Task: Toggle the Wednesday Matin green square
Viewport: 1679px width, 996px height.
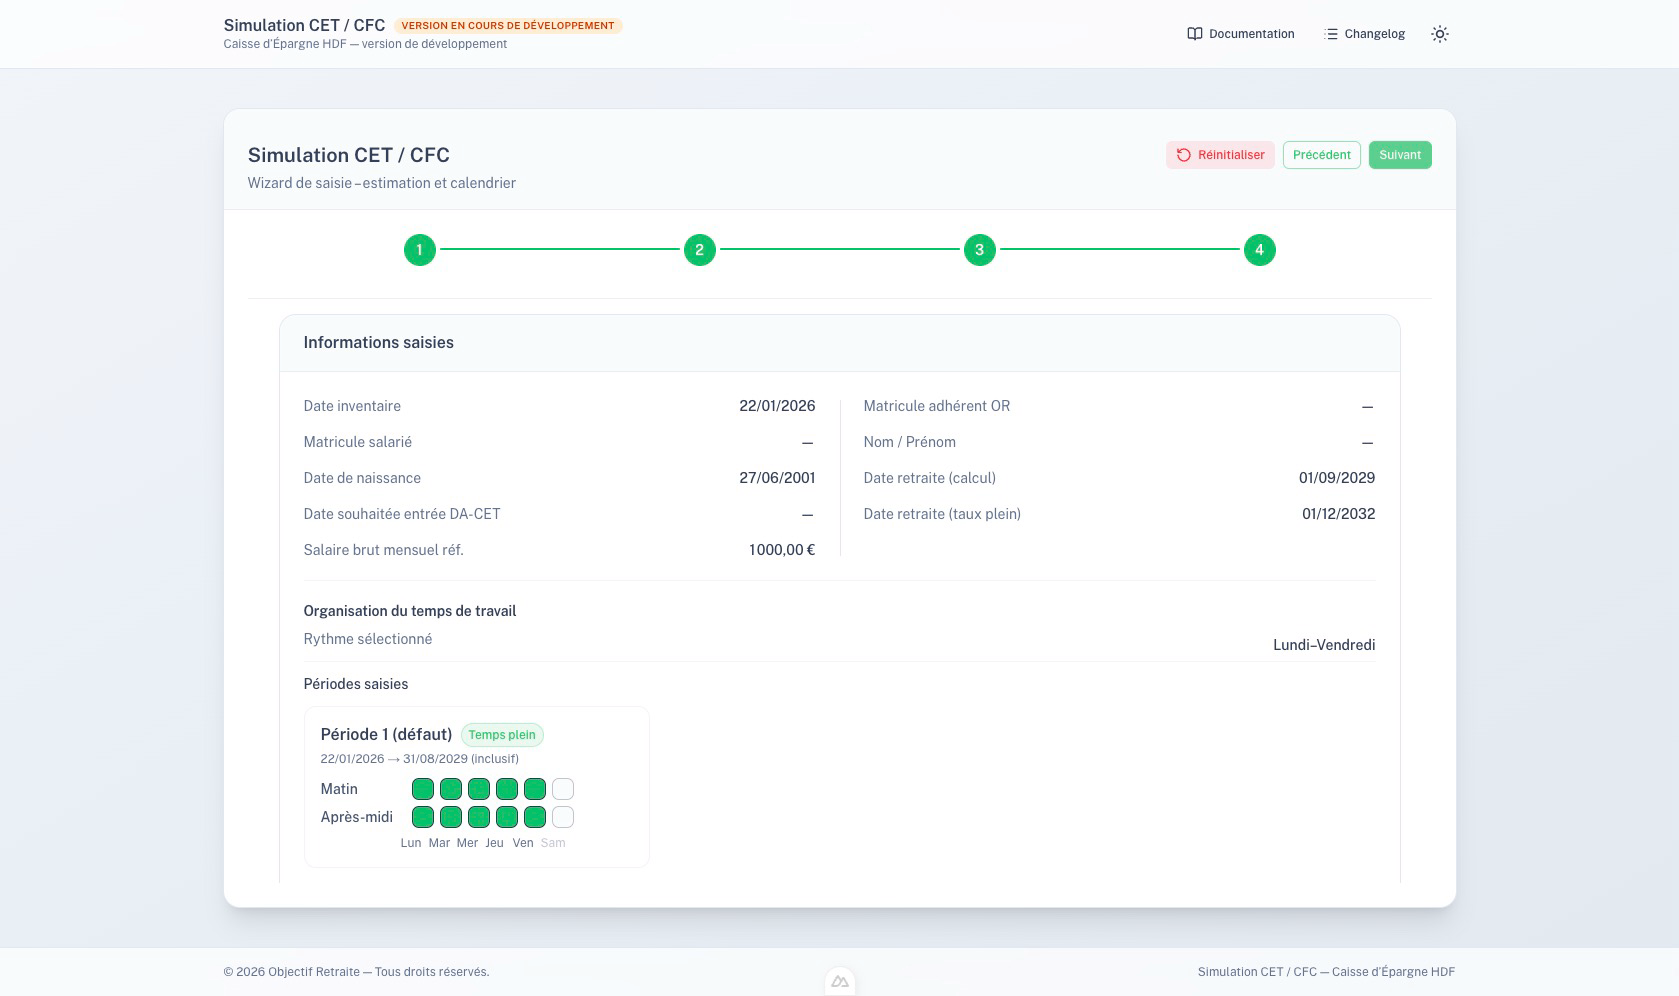Action: [x=479, y=789]
